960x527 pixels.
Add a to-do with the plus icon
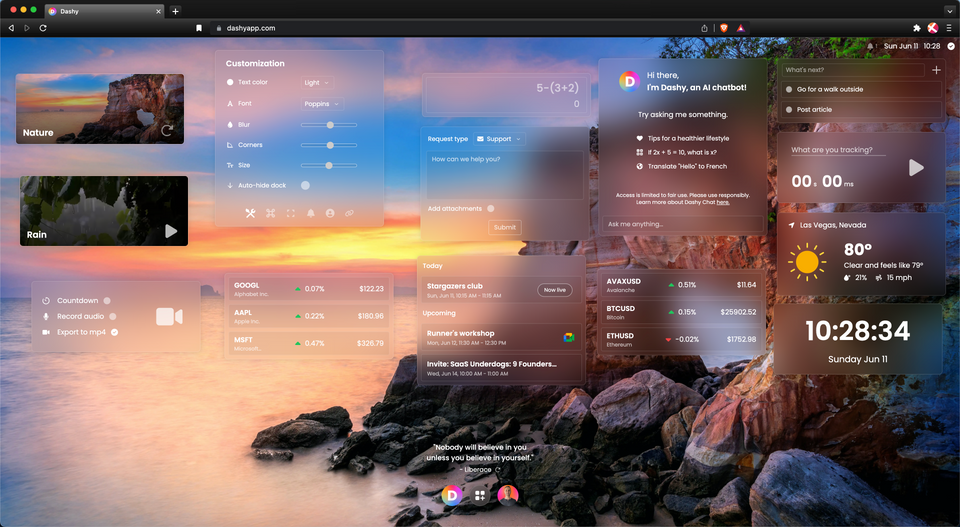click(x=936, y=70)
